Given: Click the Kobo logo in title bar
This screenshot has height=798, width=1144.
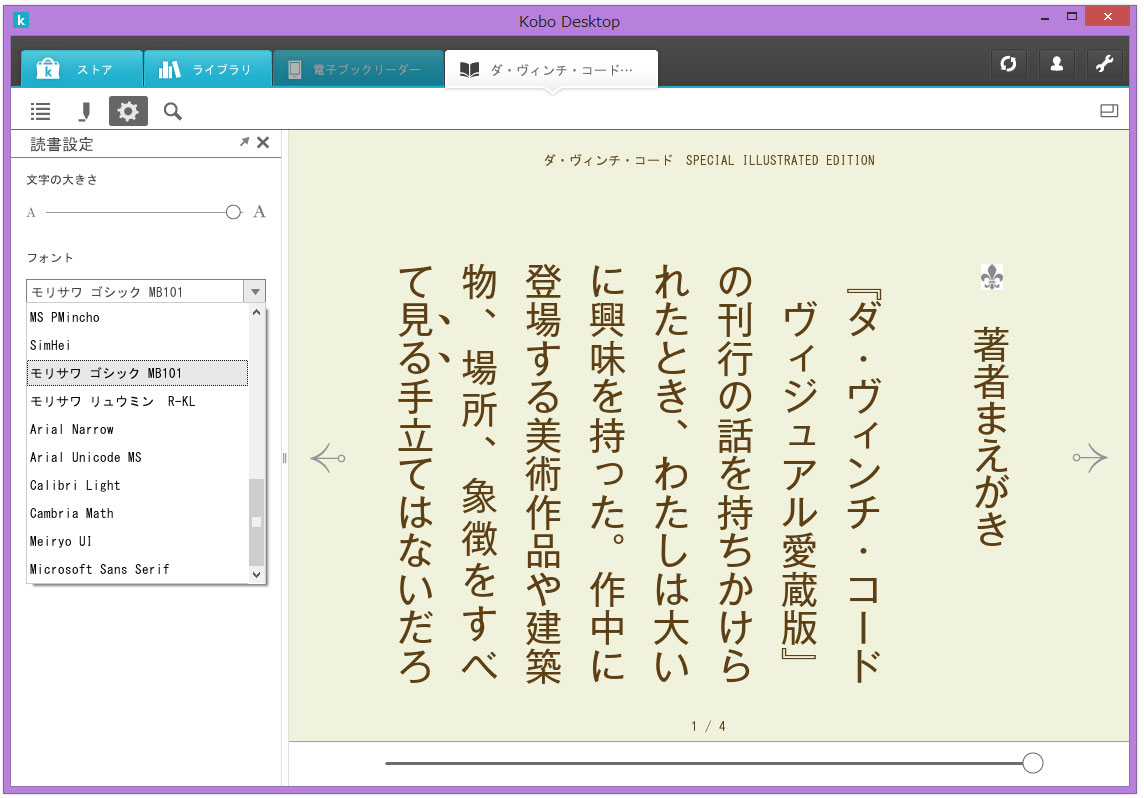Looking at the screenshot, I should click(x=21, y=20).
